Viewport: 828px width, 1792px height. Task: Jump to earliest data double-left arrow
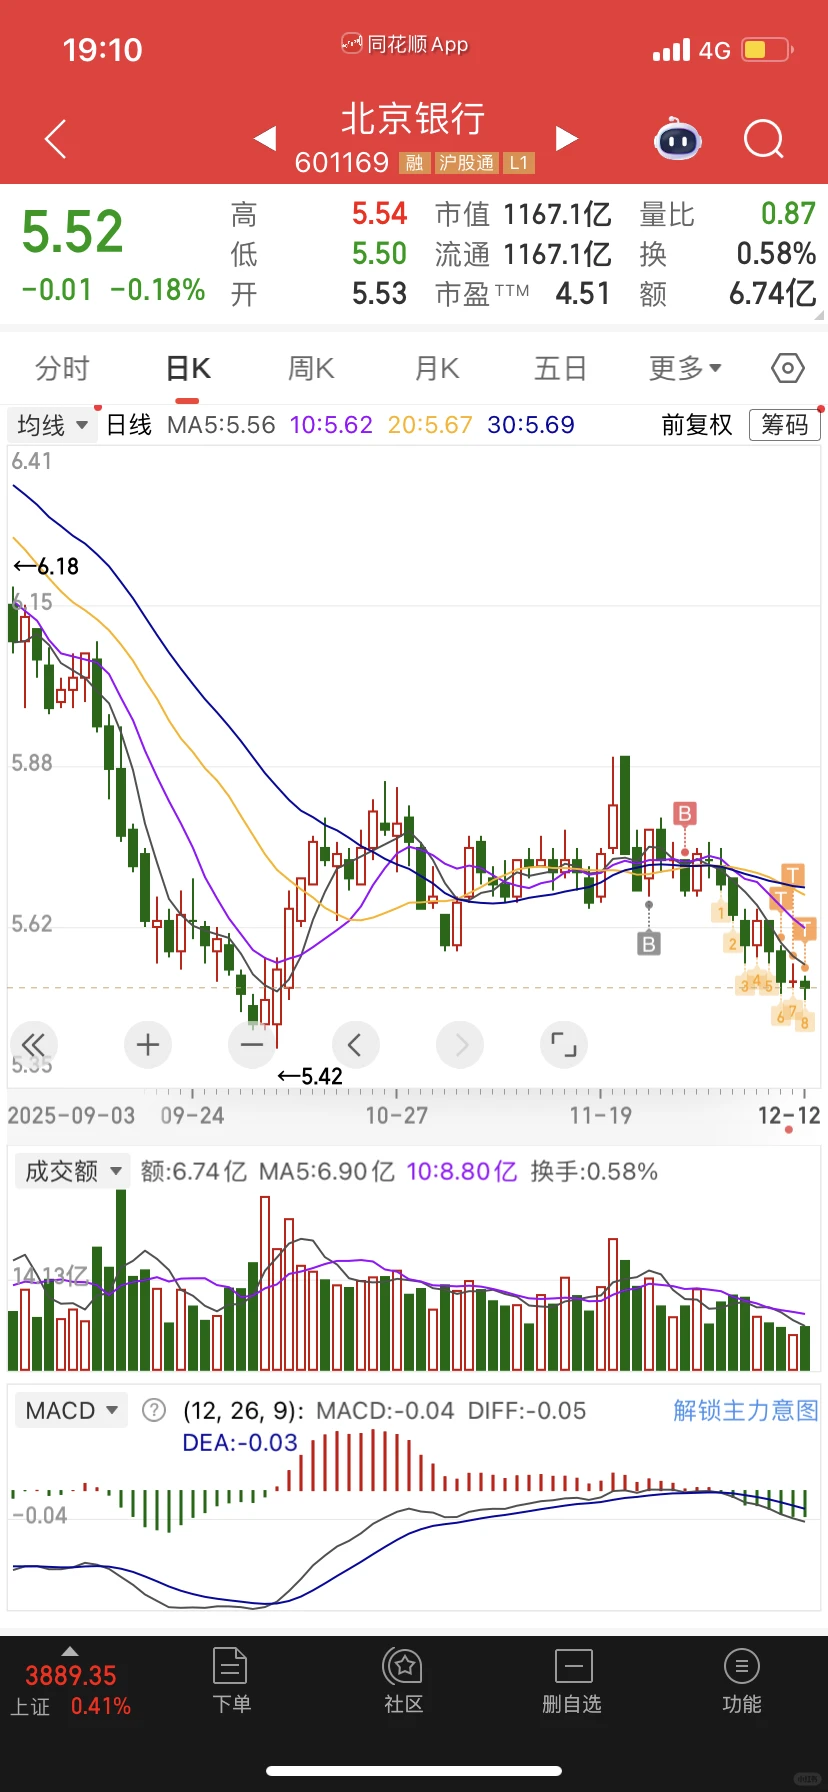tap(34, 1045)
